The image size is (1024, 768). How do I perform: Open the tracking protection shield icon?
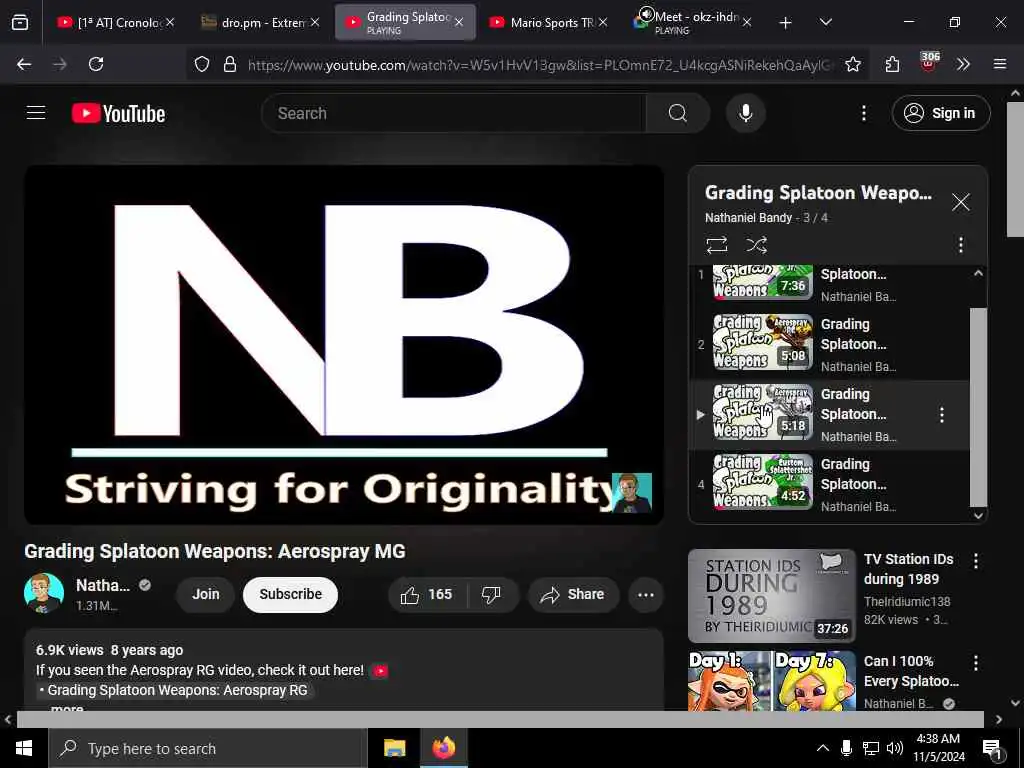[202, 64]
